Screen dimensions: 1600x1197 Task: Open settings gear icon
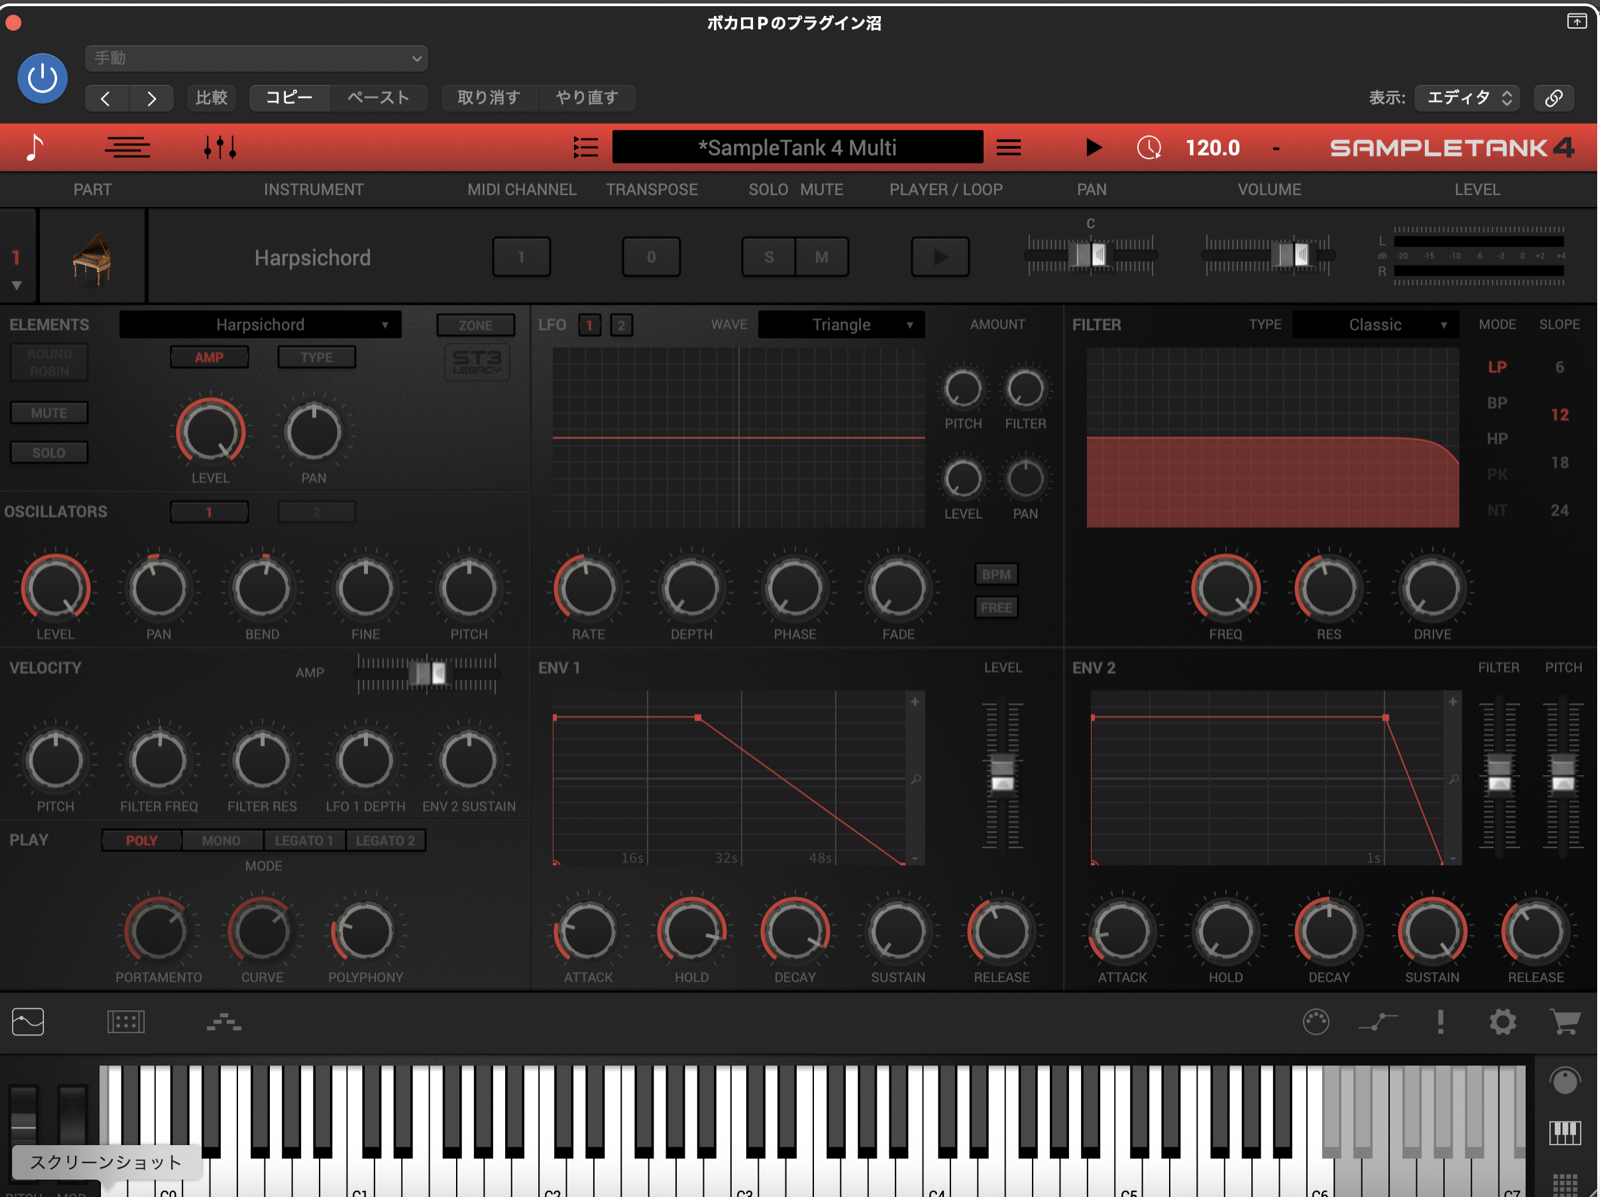pyautogui.click(x=1503, y=1022)
